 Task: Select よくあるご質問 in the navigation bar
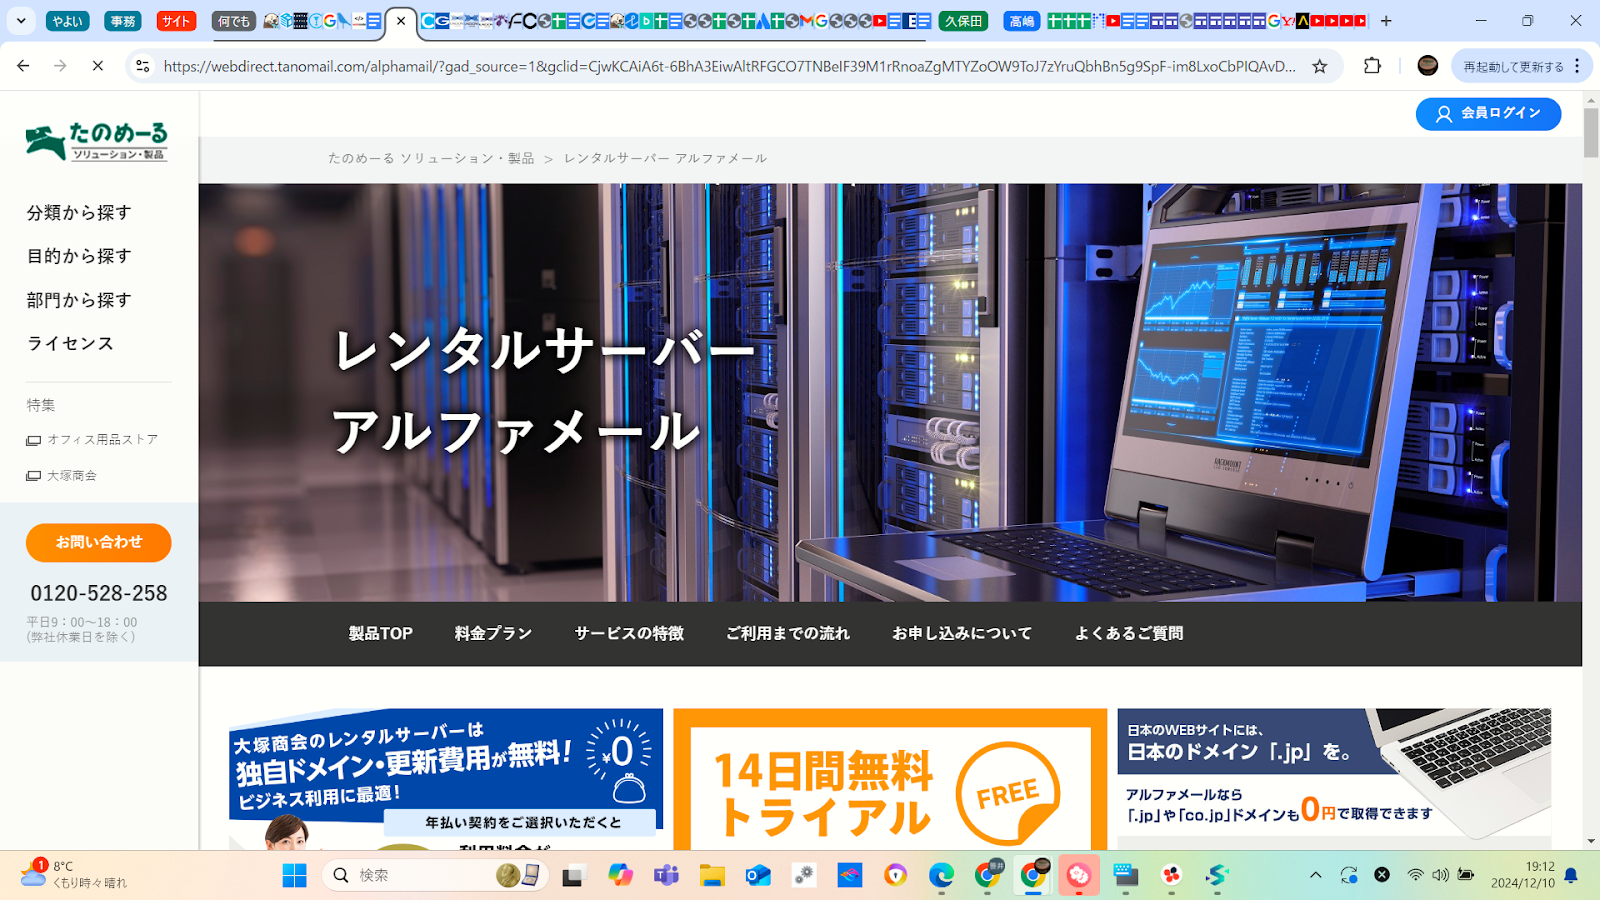click(x=1129, y=634)
